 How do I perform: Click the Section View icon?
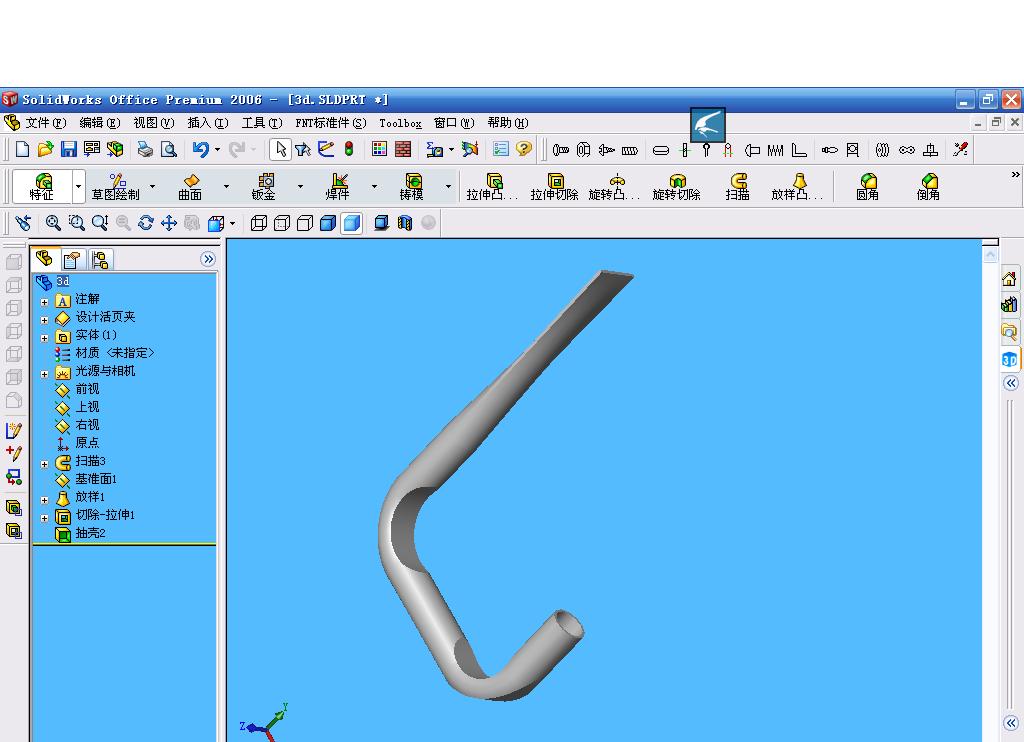point(405,223)
